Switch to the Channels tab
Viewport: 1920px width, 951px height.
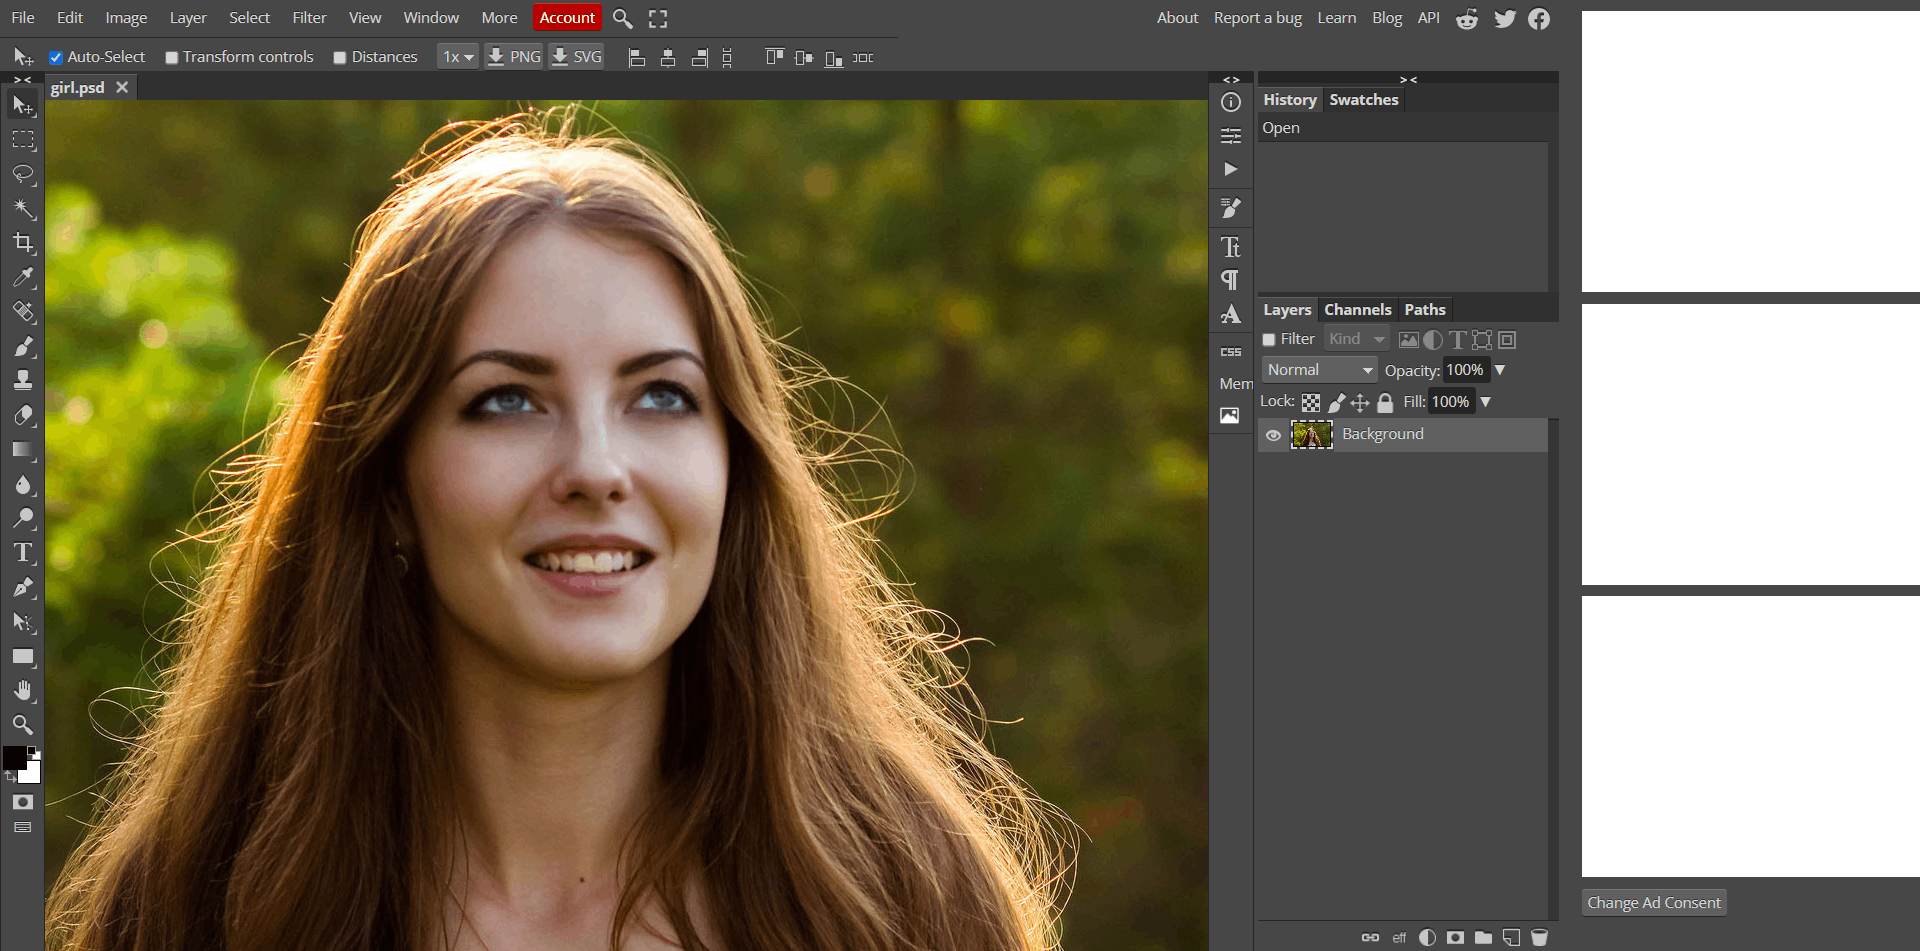pos(1357,310)
